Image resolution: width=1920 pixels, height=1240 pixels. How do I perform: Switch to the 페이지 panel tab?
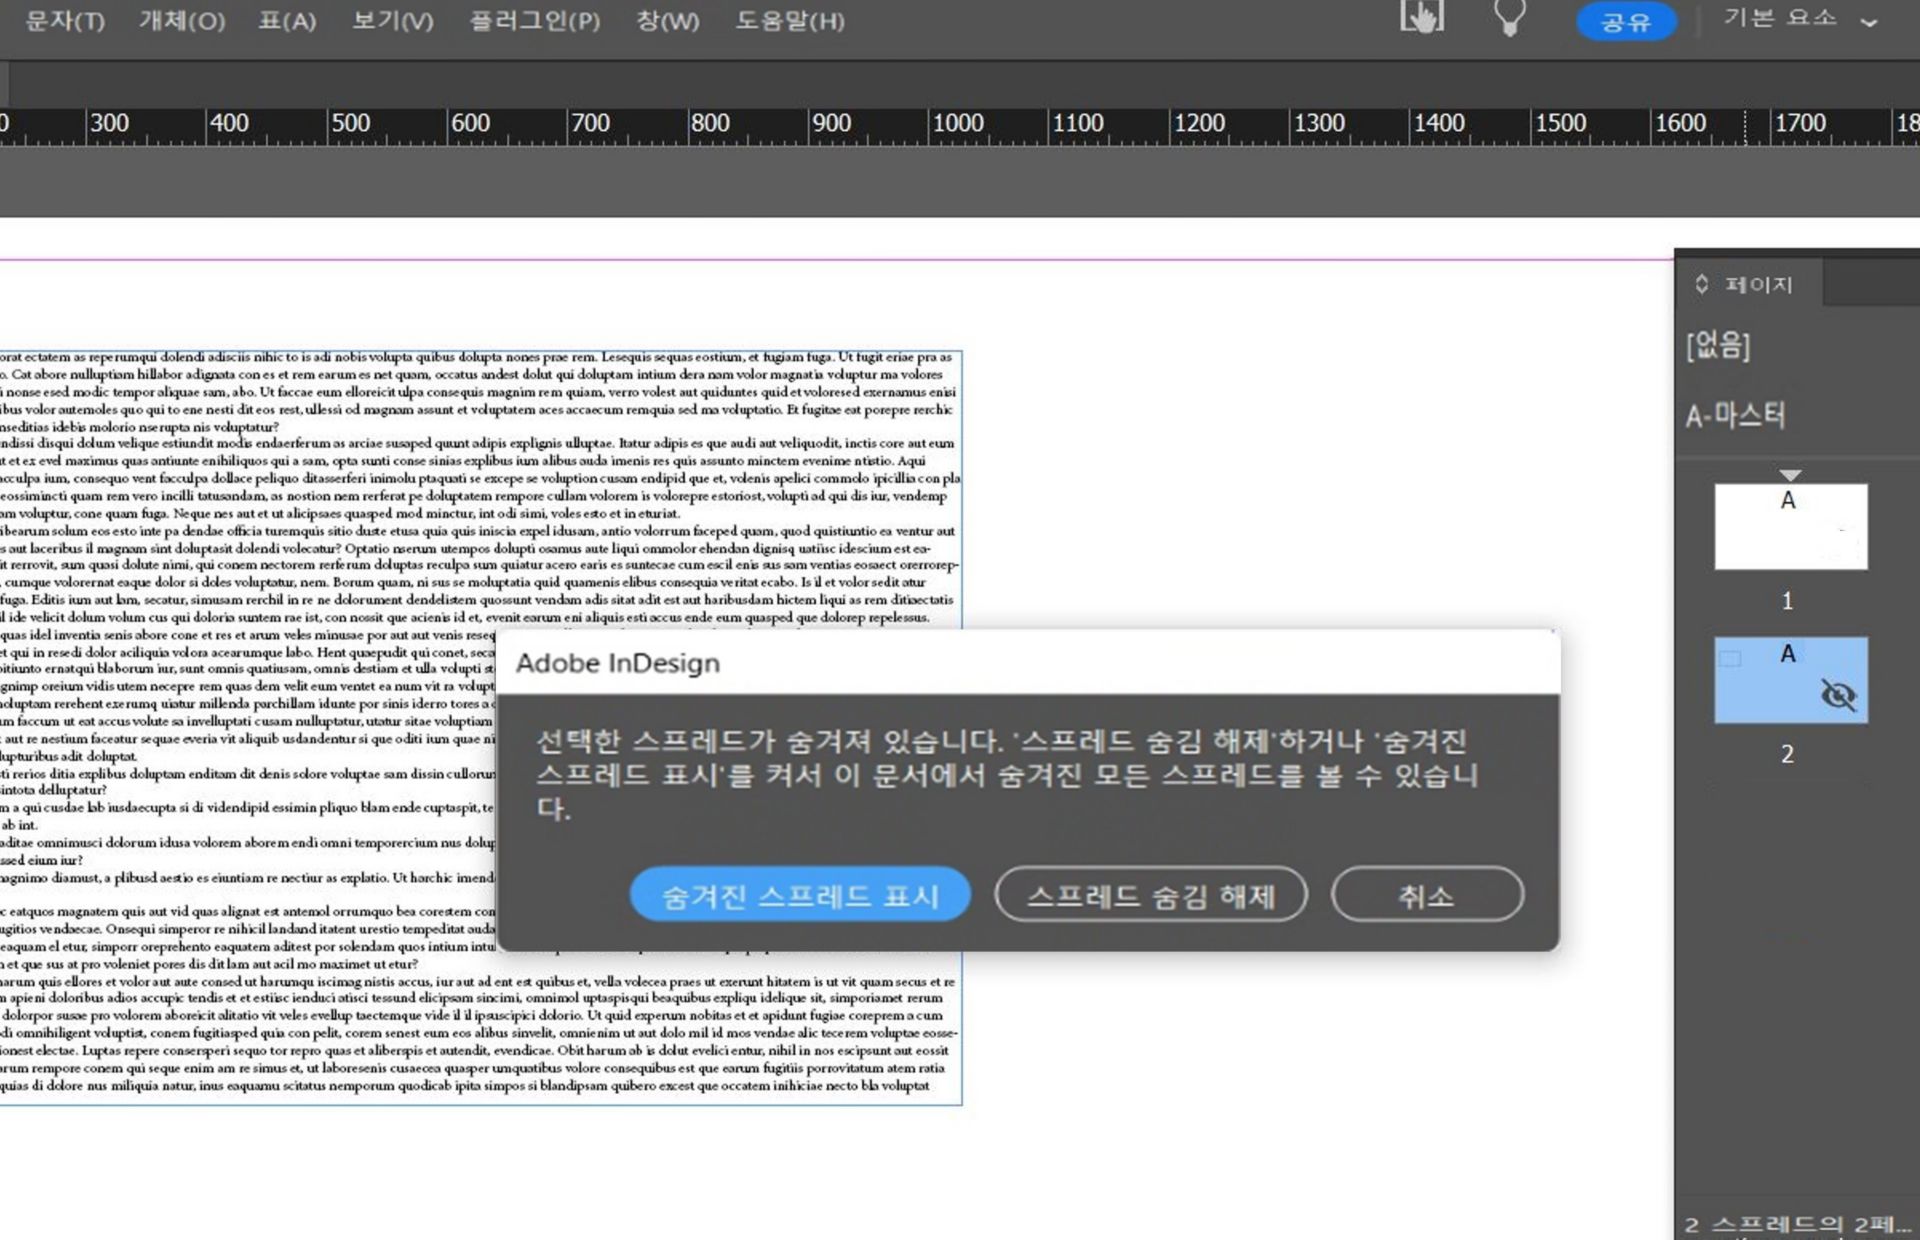tap(1755, 284)
